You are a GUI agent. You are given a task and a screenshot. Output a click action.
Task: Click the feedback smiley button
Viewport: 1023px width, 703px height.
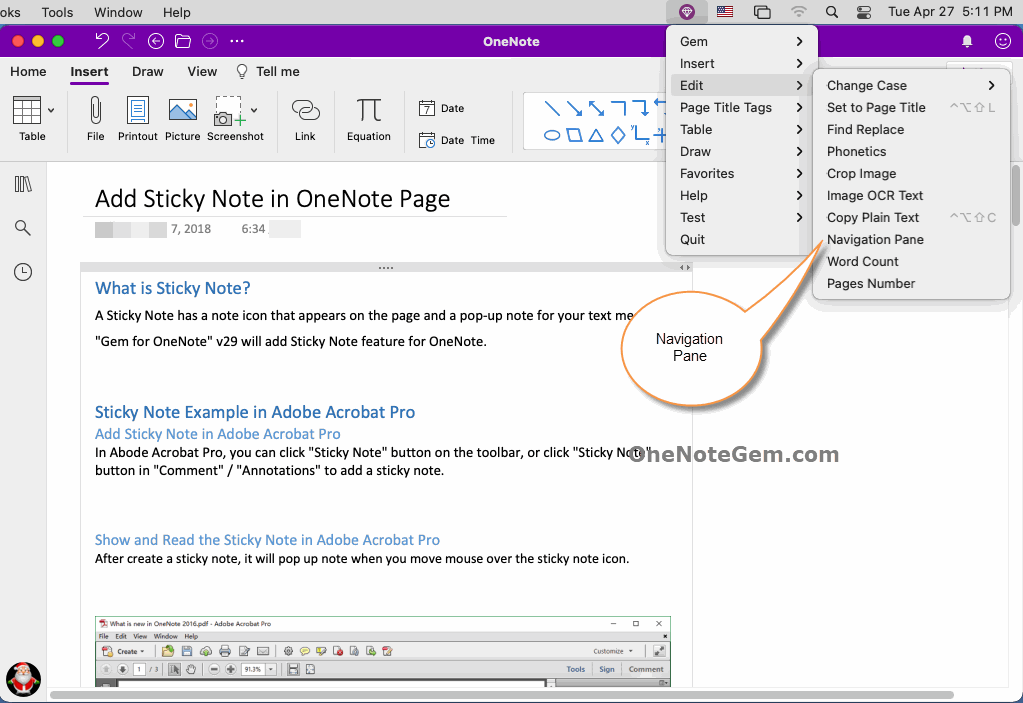tap(1001, 41)
